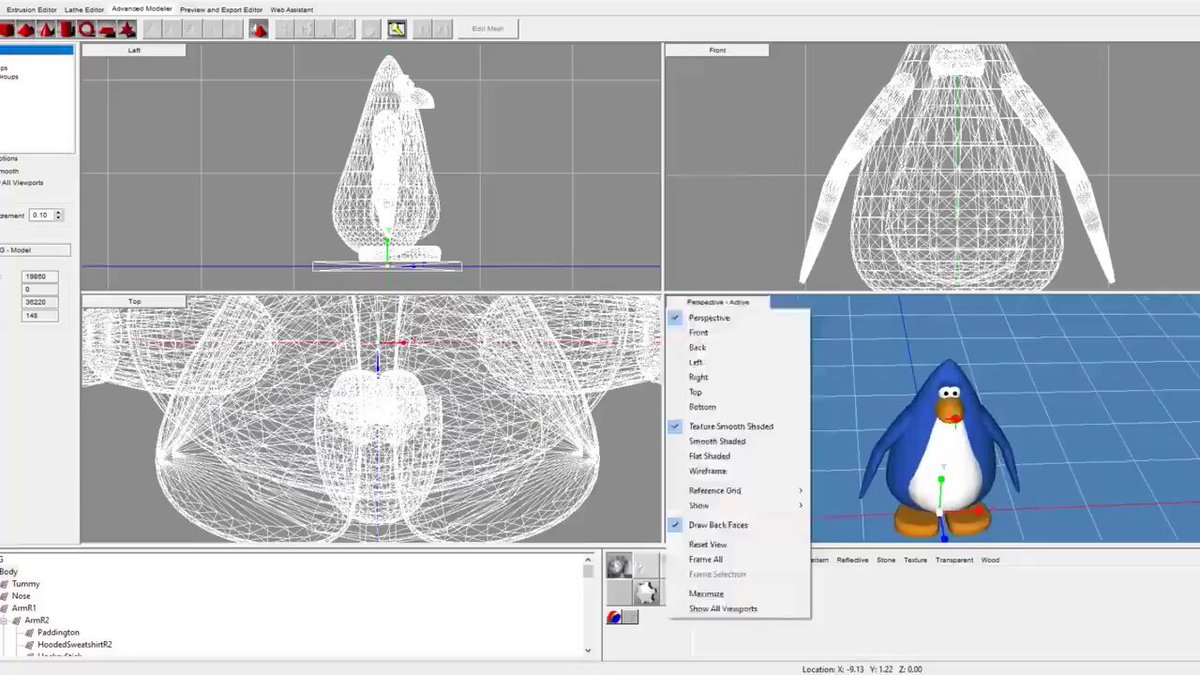
Task: Choose Front view in context menu
Action: point(698,333)
